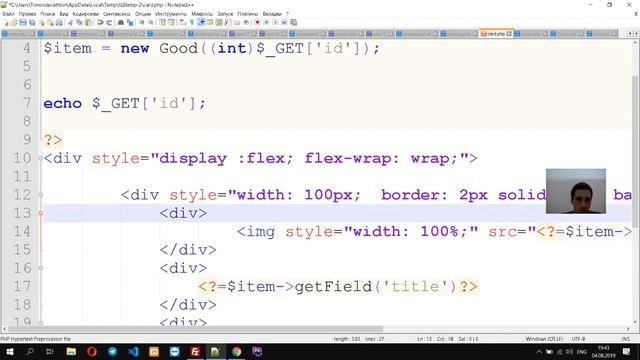Screen dimensions: 640x360
Task: Undo the last edit with green arrow
Action: point(100,23)
